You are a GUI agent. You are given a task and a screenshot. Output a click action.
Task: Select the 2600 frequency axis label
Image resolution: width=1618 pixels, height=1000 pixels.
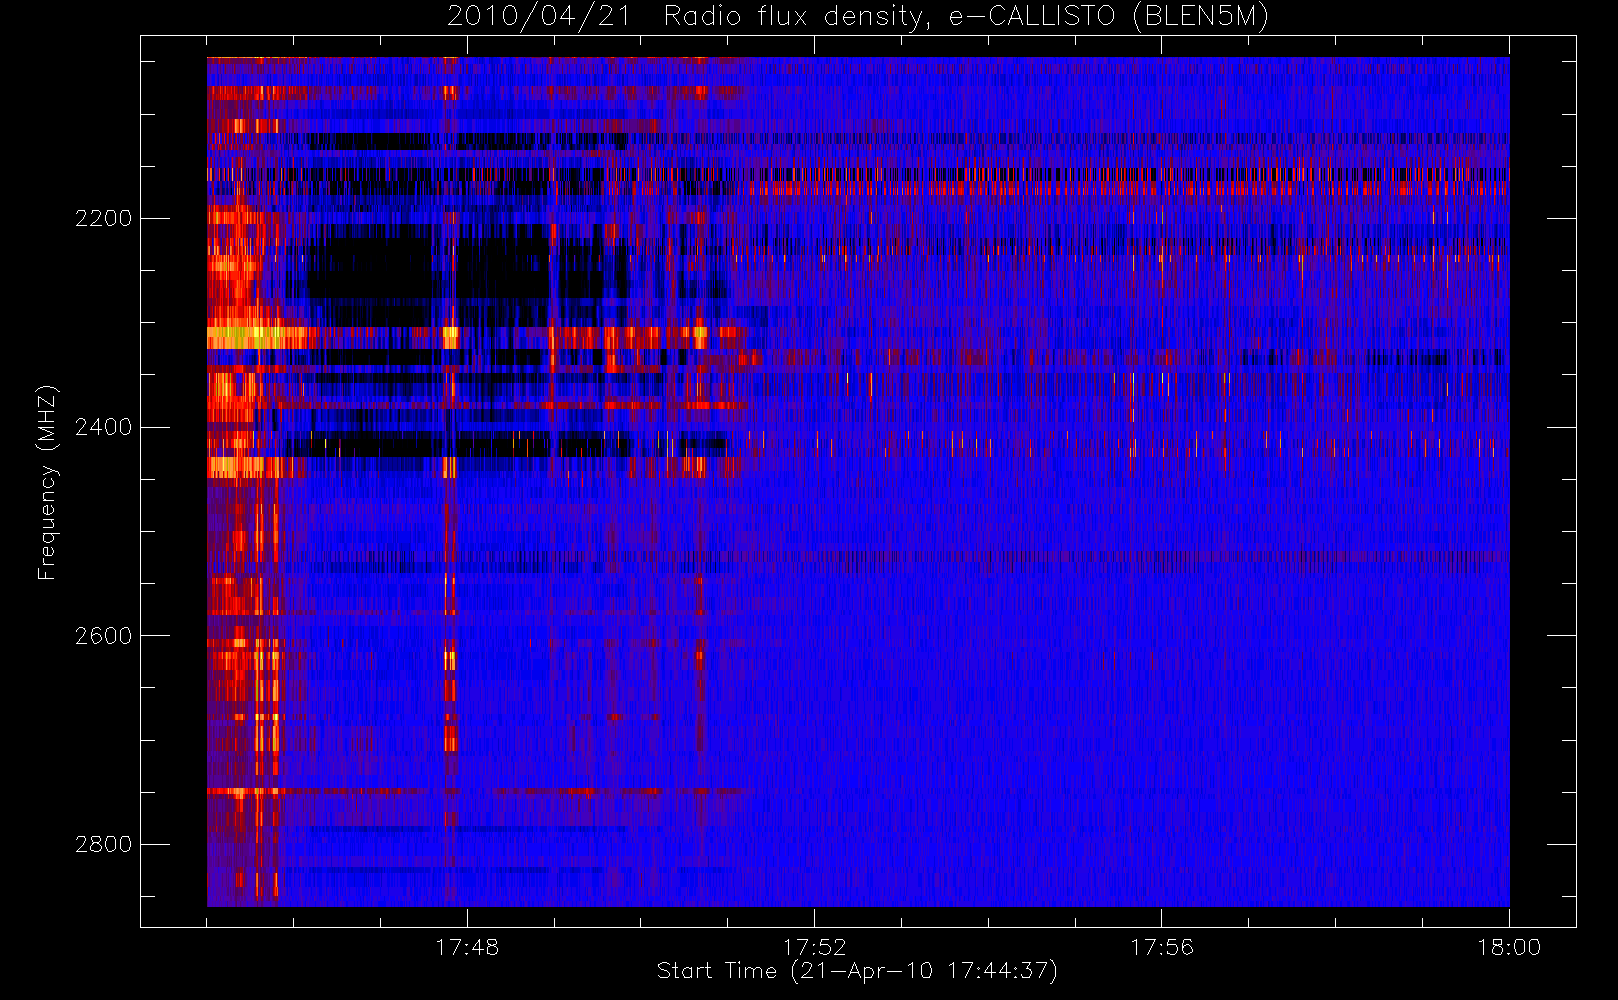[x=103, y=636]
